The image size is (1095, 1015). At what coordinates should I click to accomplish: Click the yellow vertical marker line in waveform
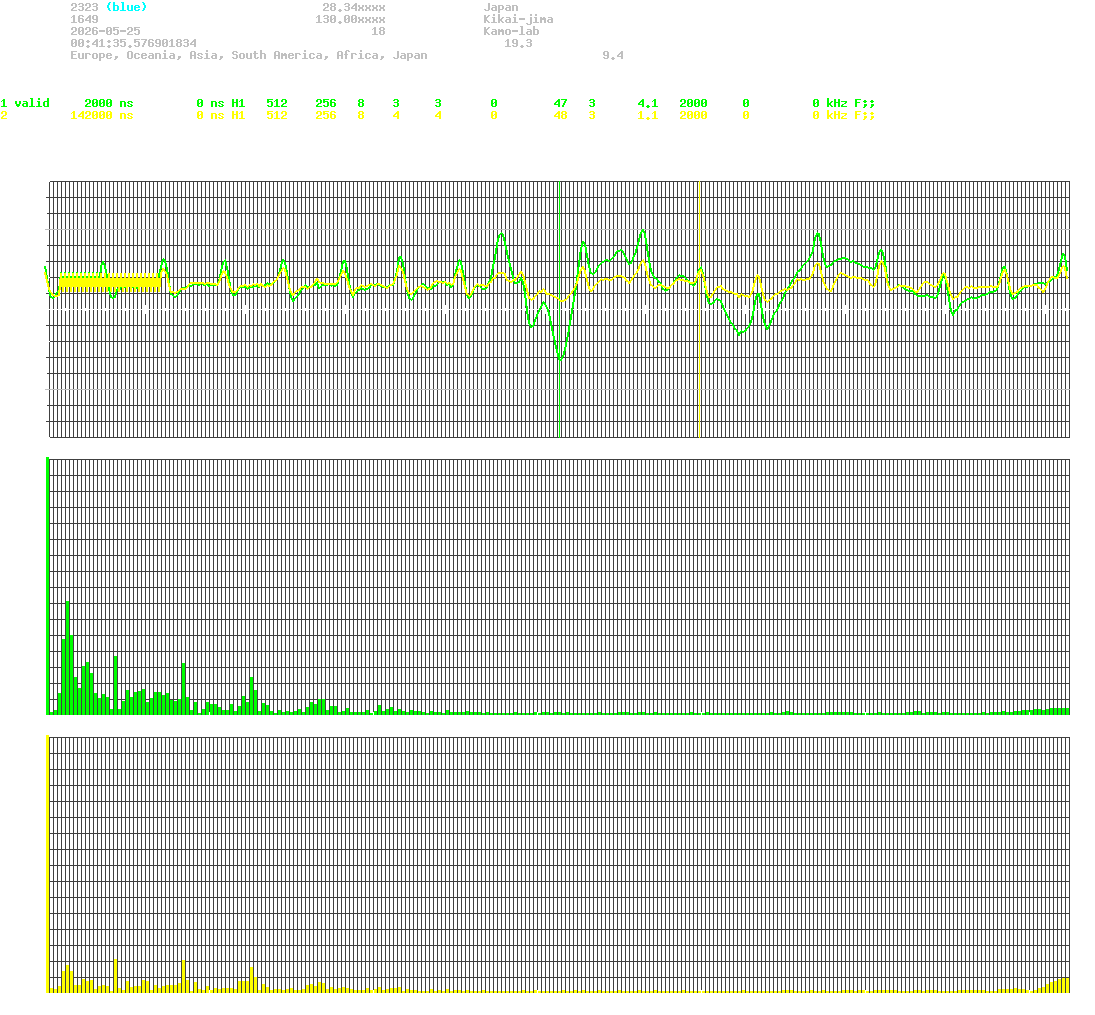point(700,309)
